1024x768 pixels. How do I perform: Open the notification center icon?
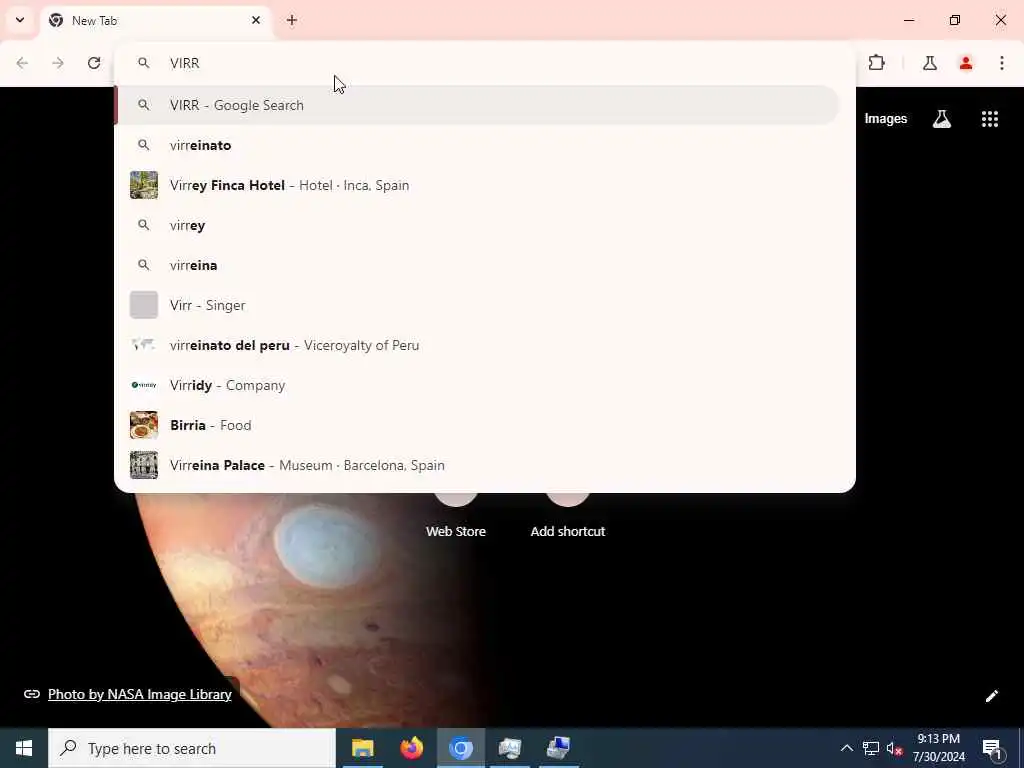992,748
